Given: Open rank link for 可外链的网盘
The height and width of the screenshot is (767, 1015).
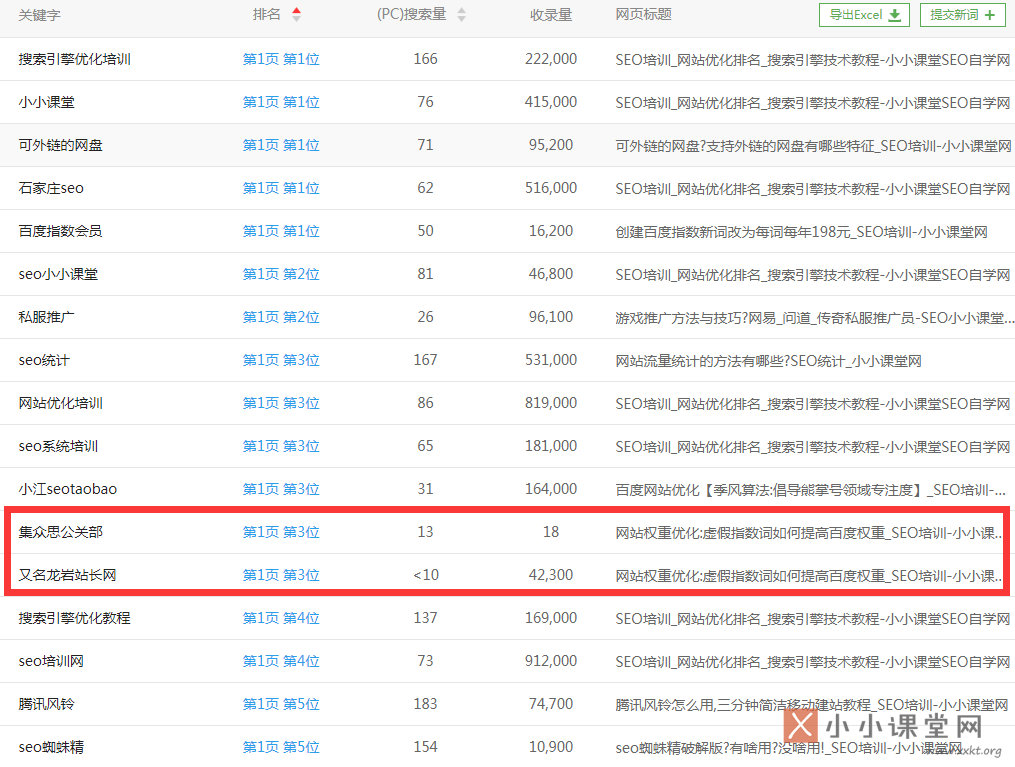Looking at the screenshot, I should (281, 145).
